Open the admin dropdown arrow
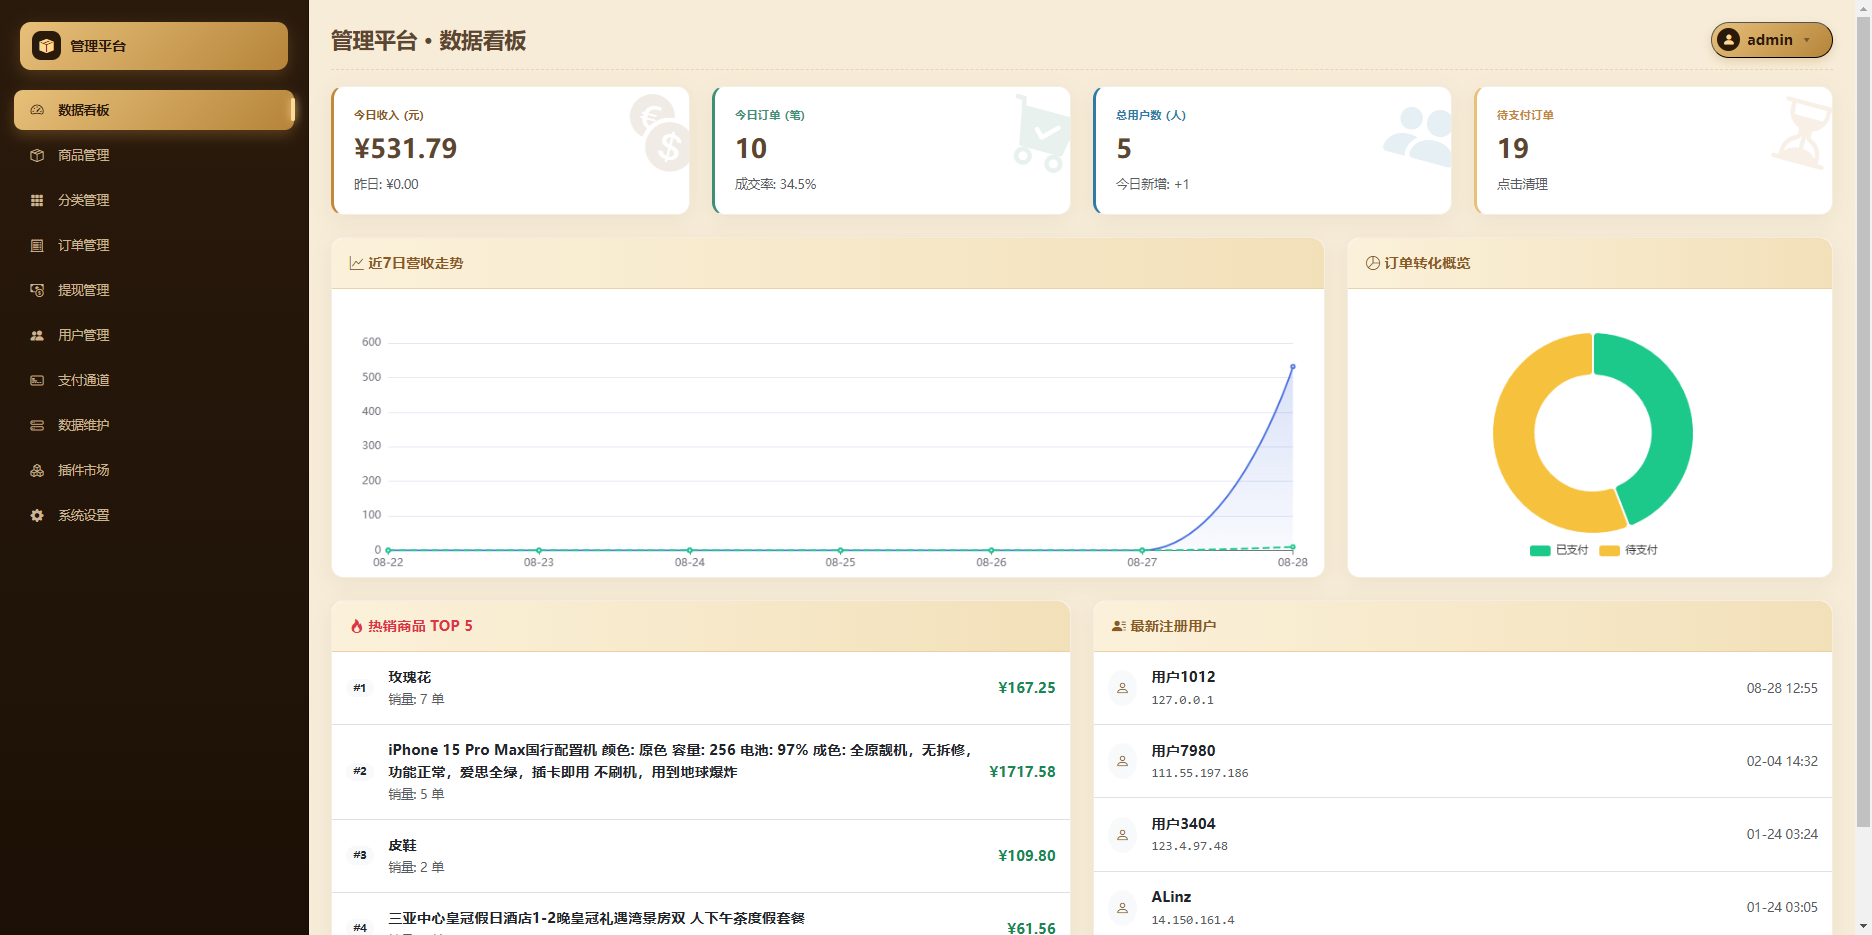This screenshot has width=1872, height=935. point(1806,40)
